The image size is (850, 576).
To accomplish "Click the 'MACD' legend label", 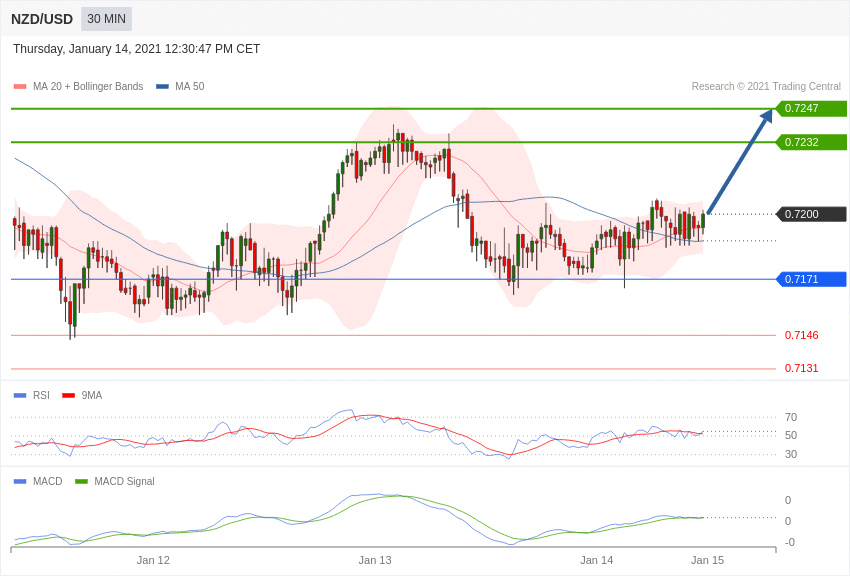I will click(48, 481).
